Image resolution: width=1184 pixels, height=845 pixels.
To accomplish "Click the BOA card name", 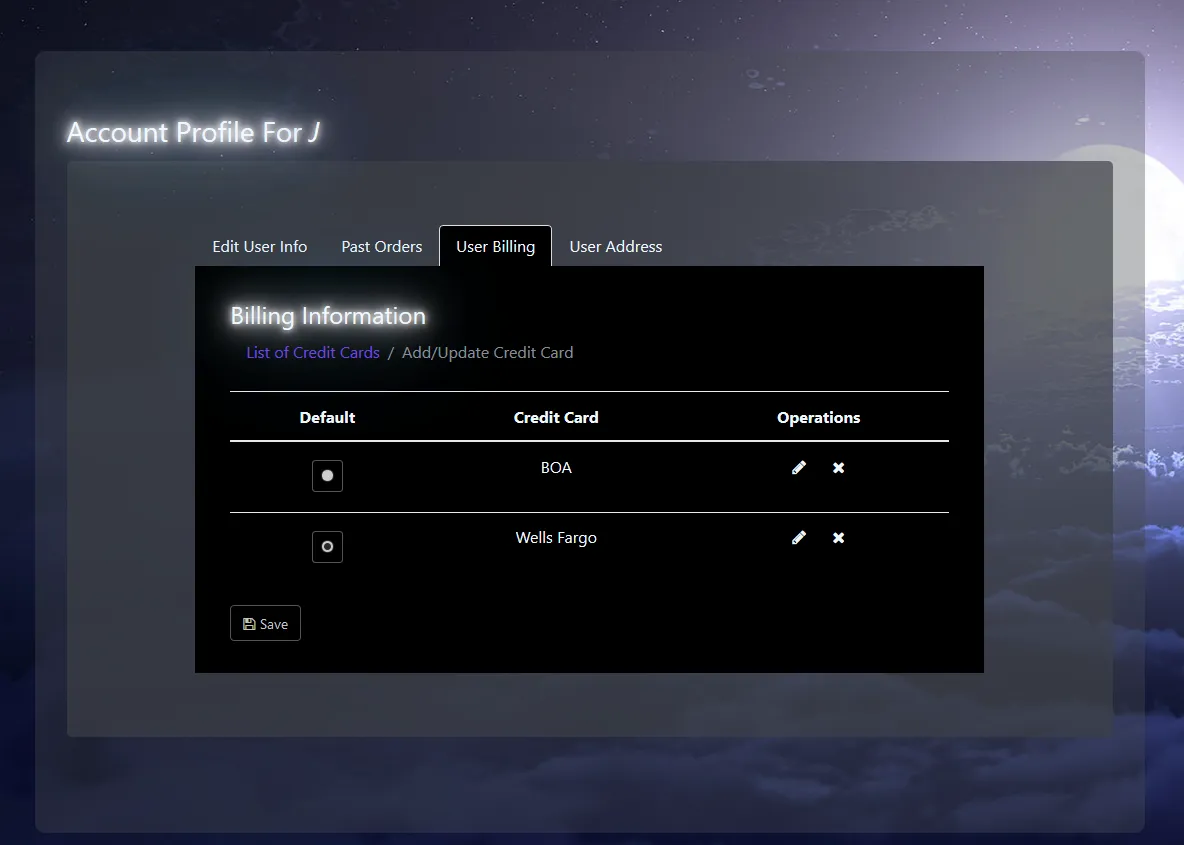I will pyautogui.click(x=556, y=468).
